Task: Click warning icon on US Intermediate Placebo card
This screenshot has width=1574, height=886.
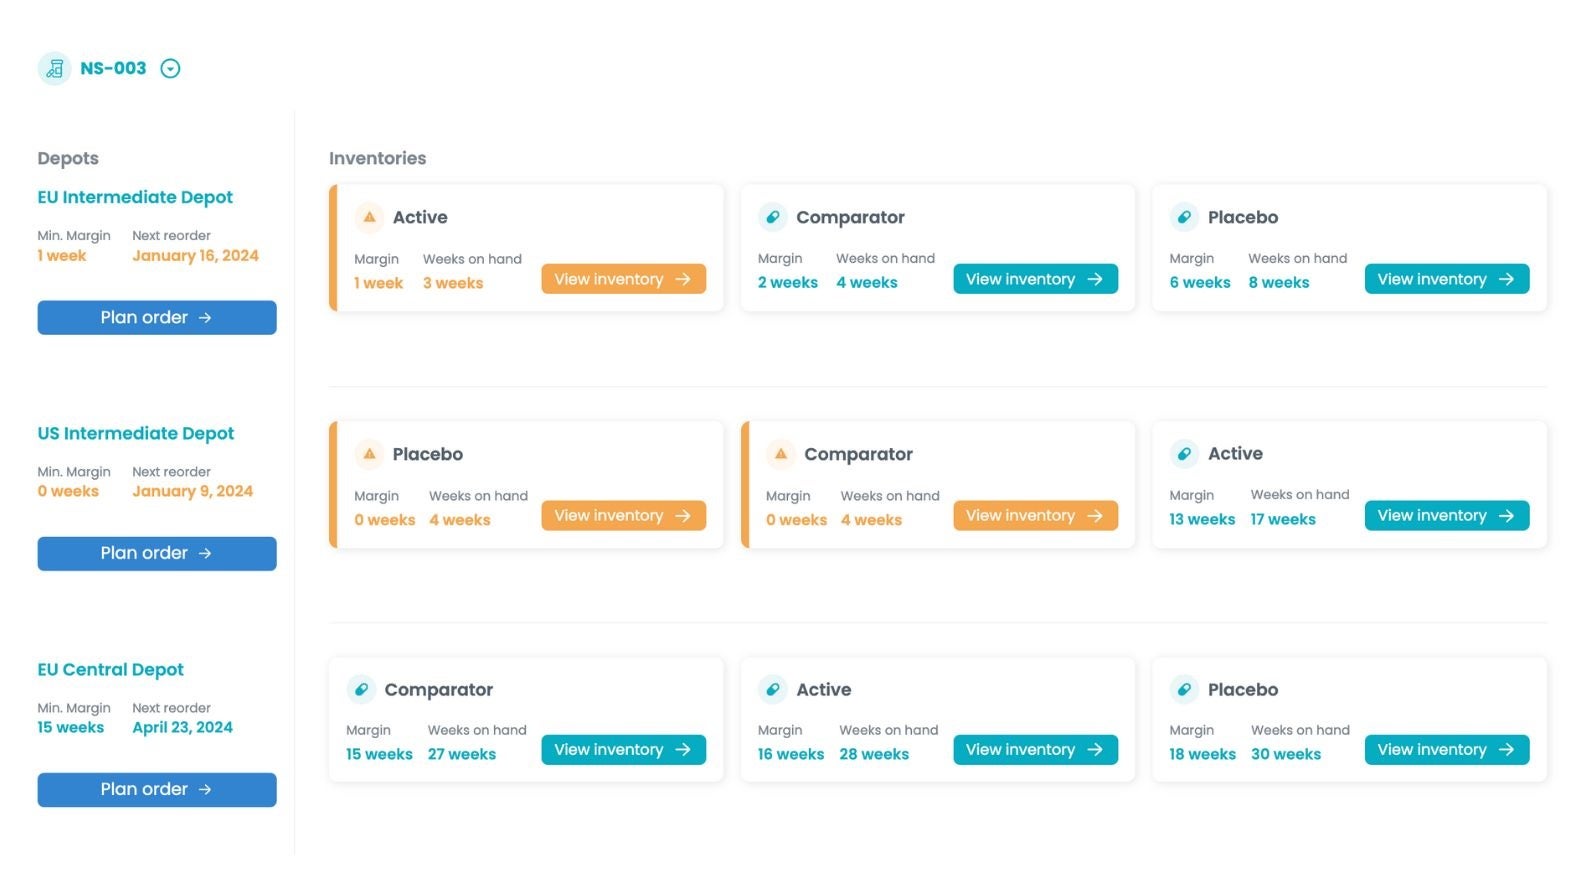Action: coord(369,454)
